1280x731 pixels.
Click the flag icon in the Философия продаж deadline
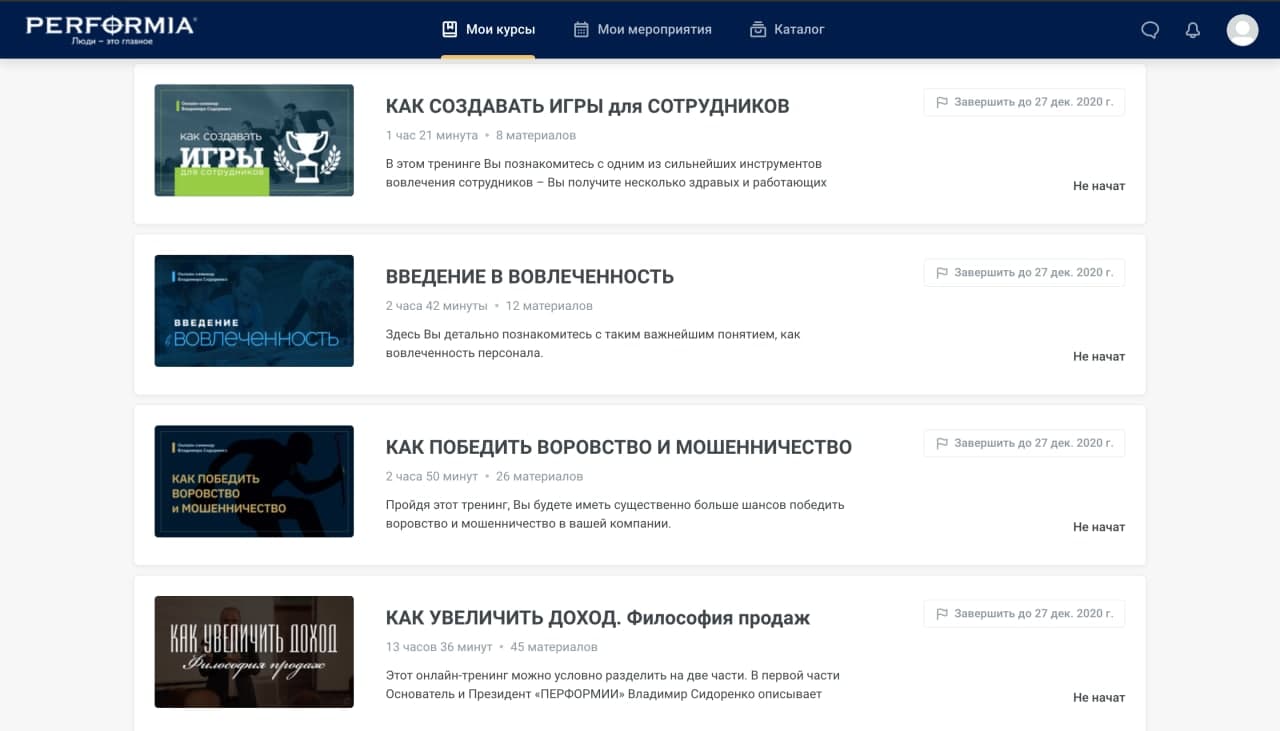click(x=942, y=614)
